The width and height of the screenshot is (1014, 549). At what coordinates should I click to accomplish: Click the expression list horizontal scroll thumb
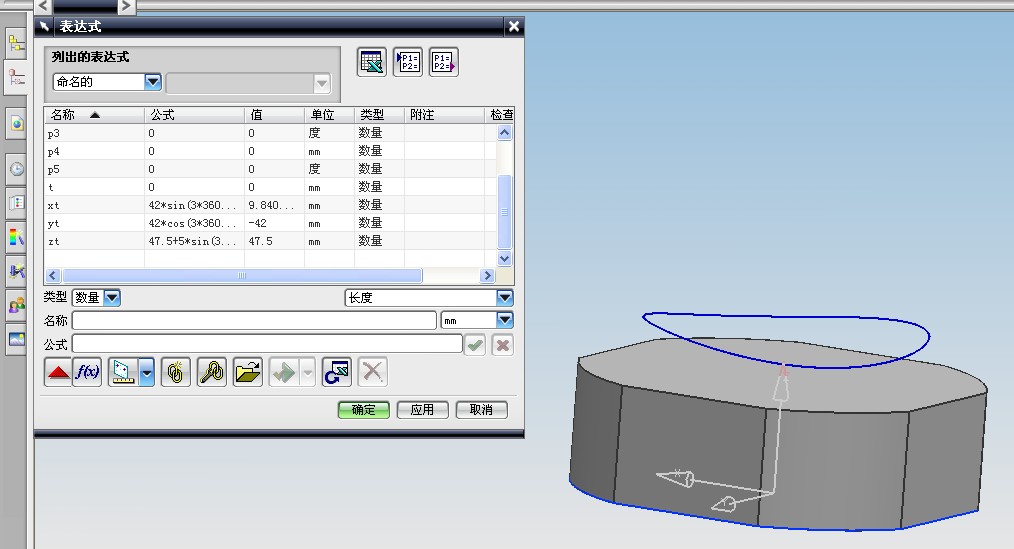[242, 276]
